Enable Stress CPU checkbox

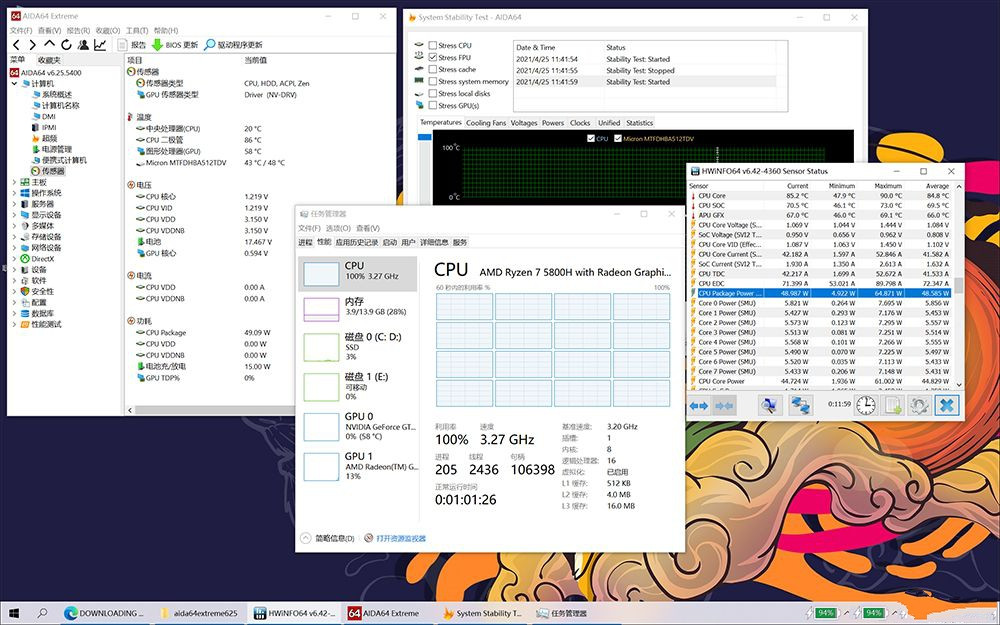(433, 45)
